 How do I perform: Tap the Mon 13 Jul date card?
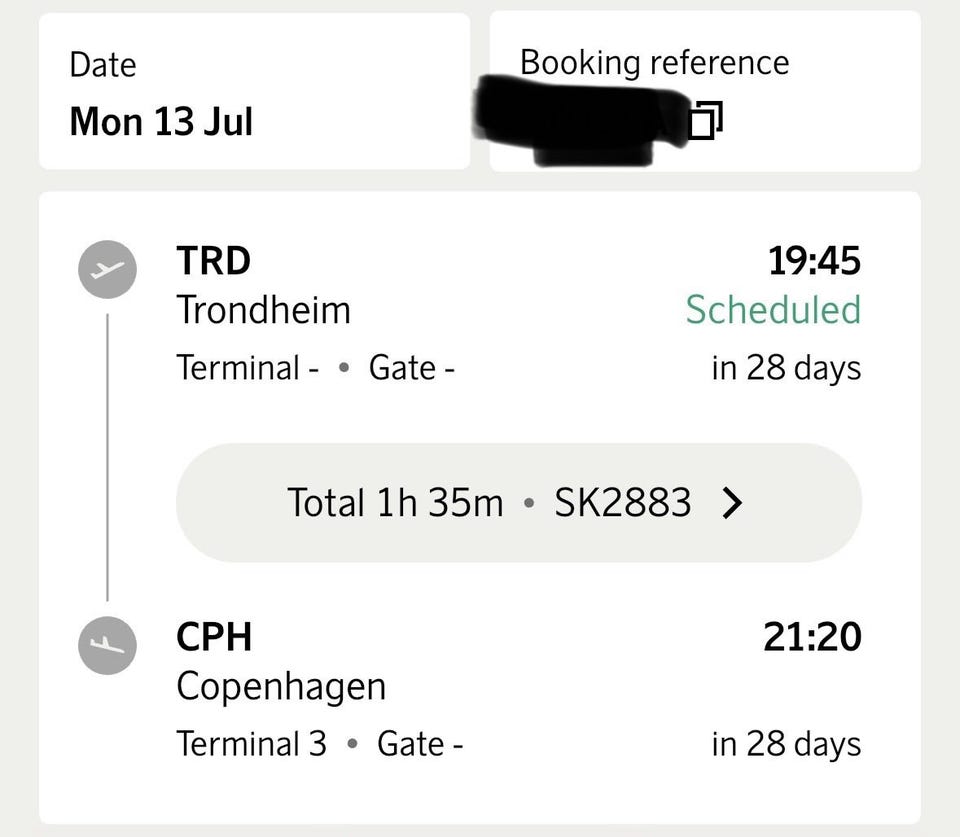tap(255, 91)
